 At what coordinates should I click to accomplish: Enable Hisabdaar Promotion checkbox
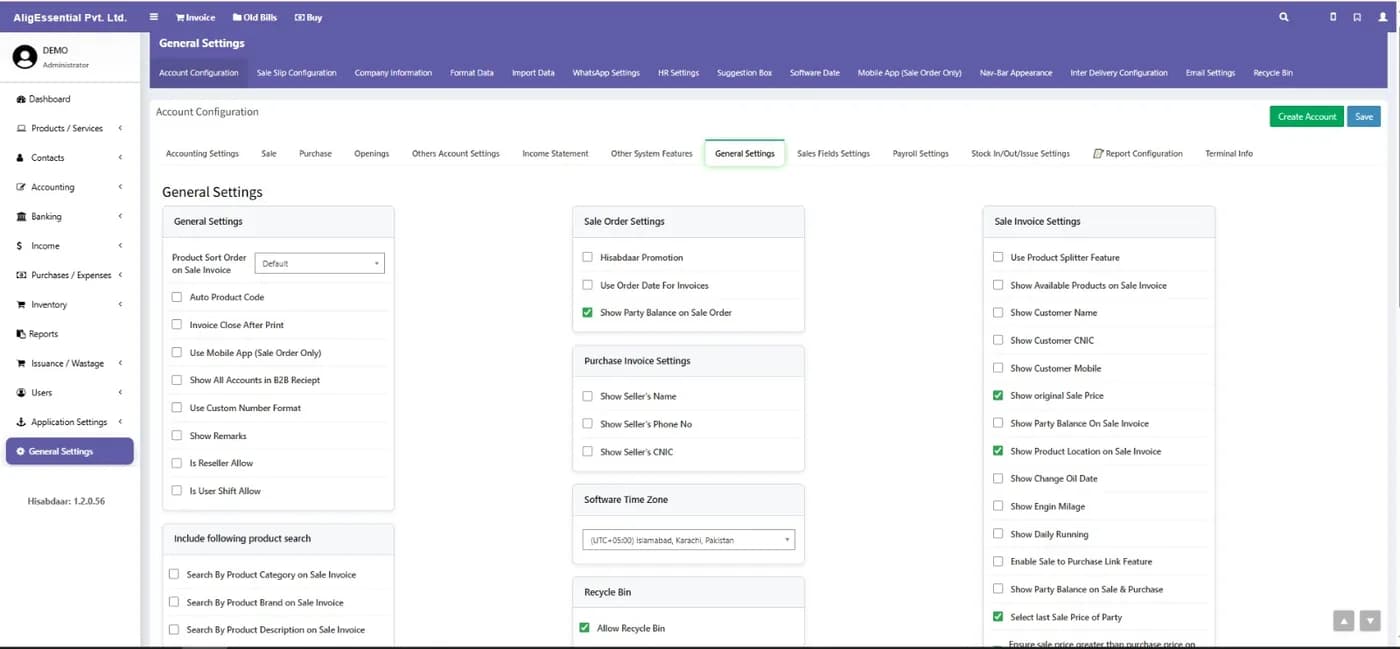coord(588,257)
